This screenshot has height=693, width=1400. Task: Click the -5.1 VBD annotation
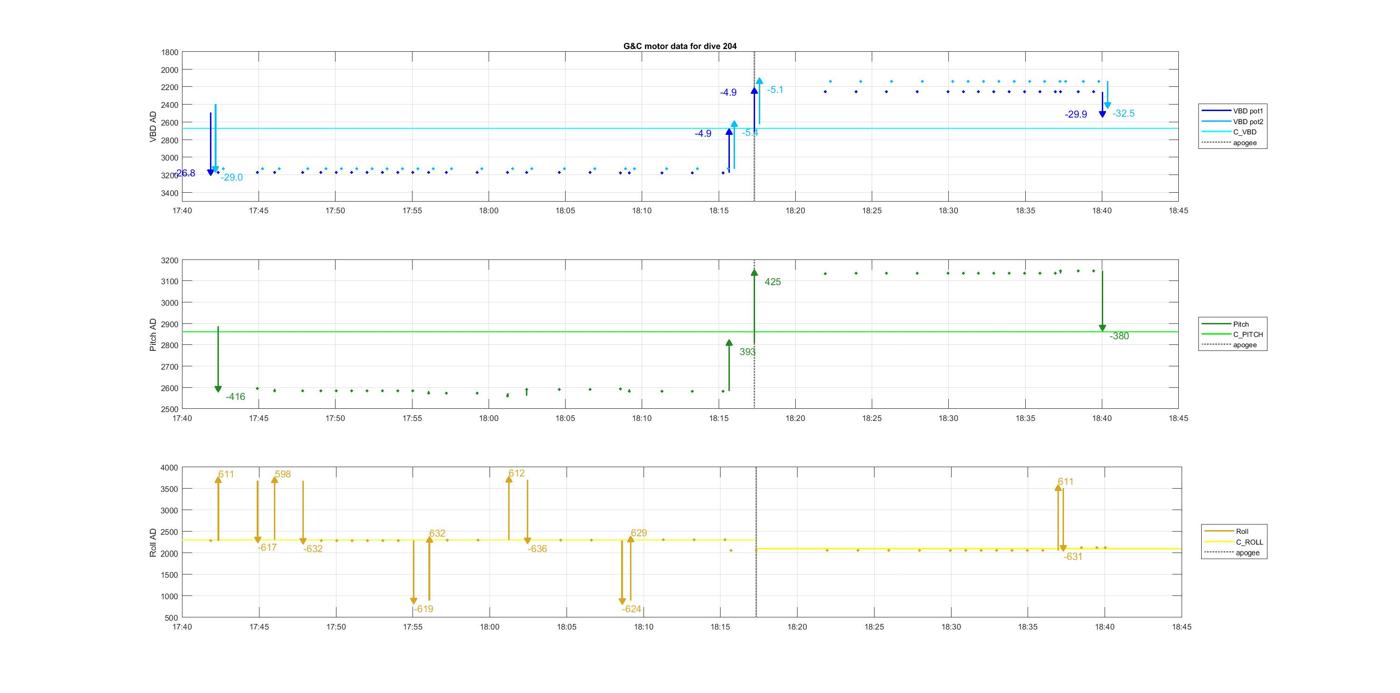click(x=775, y=90)
